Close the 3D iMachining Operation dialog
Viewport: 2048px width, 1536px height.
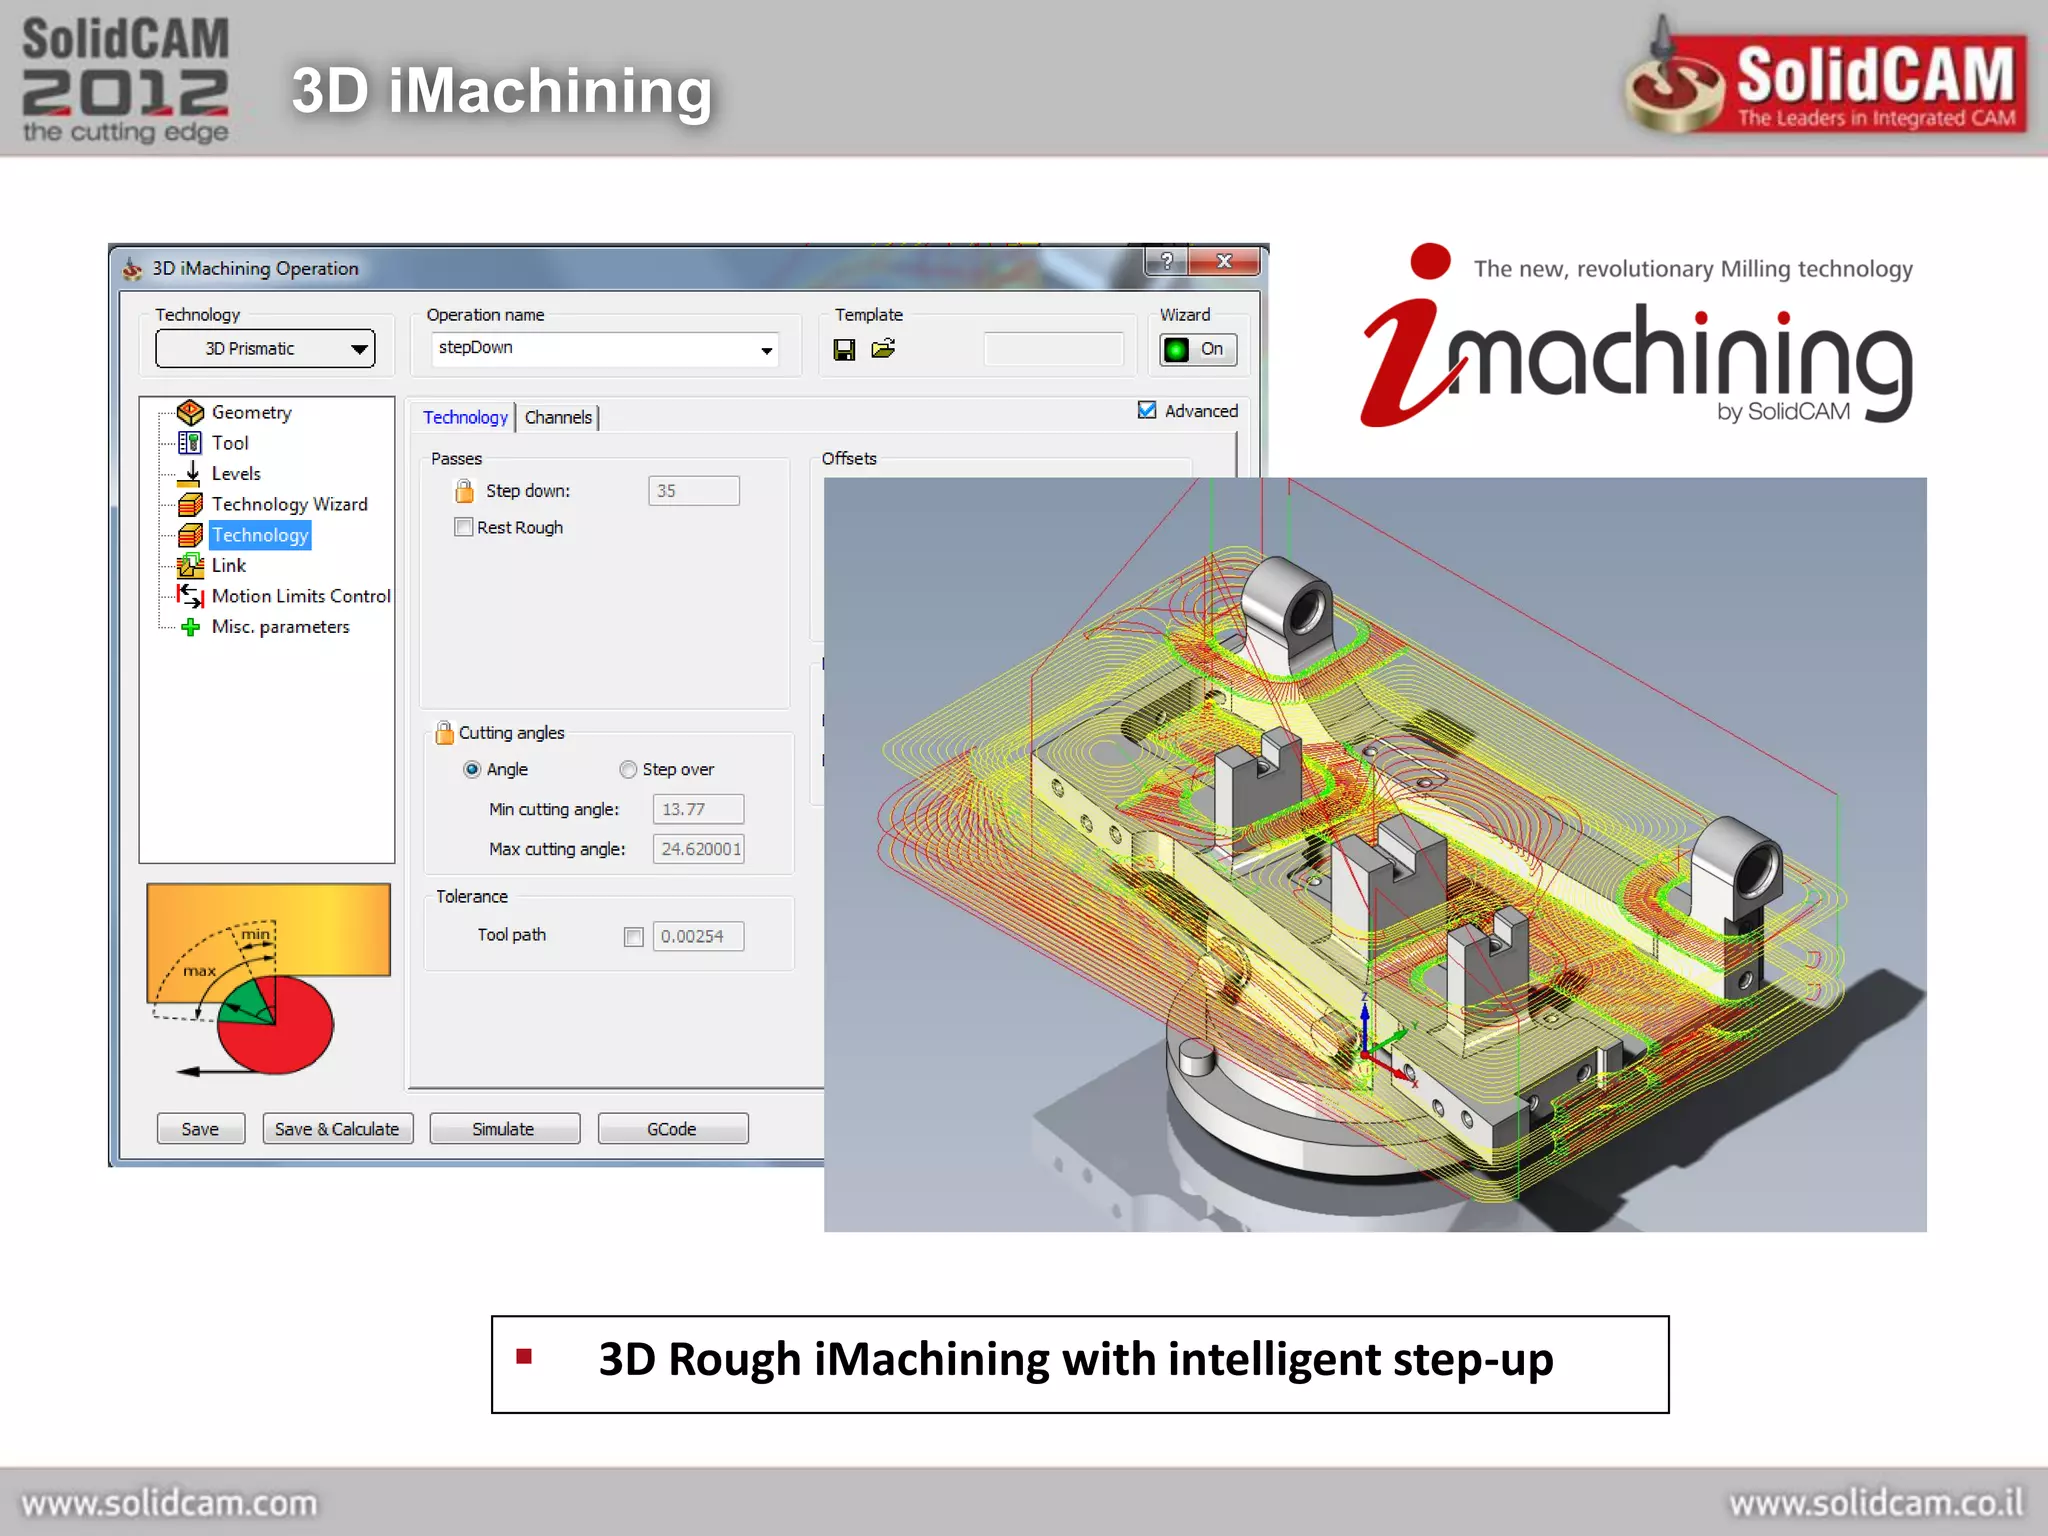coord(1225,261)
